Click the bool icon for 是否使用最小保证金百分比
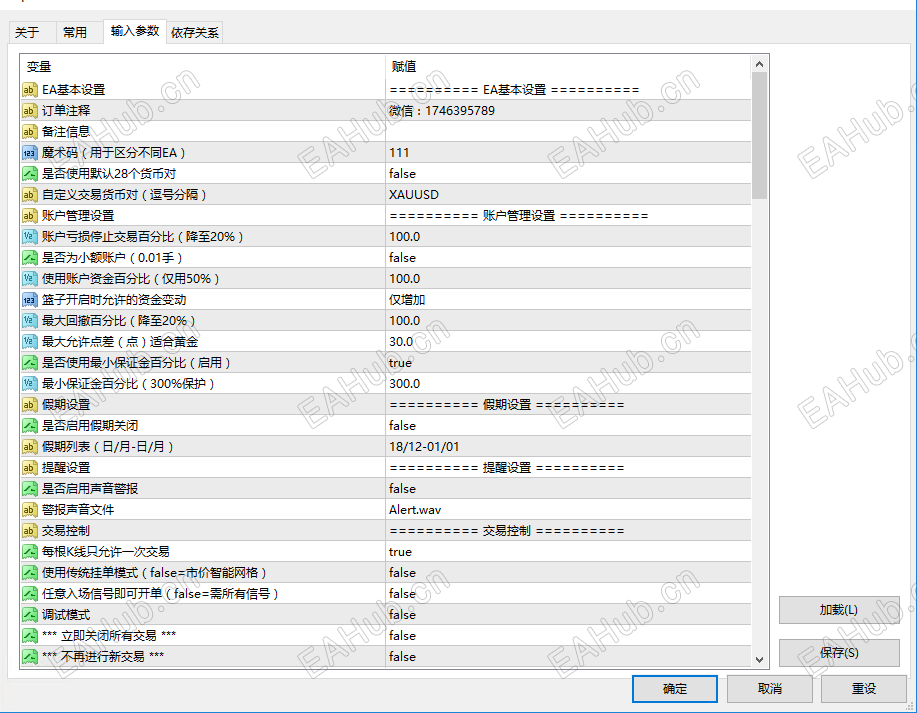 pos(29,363)
